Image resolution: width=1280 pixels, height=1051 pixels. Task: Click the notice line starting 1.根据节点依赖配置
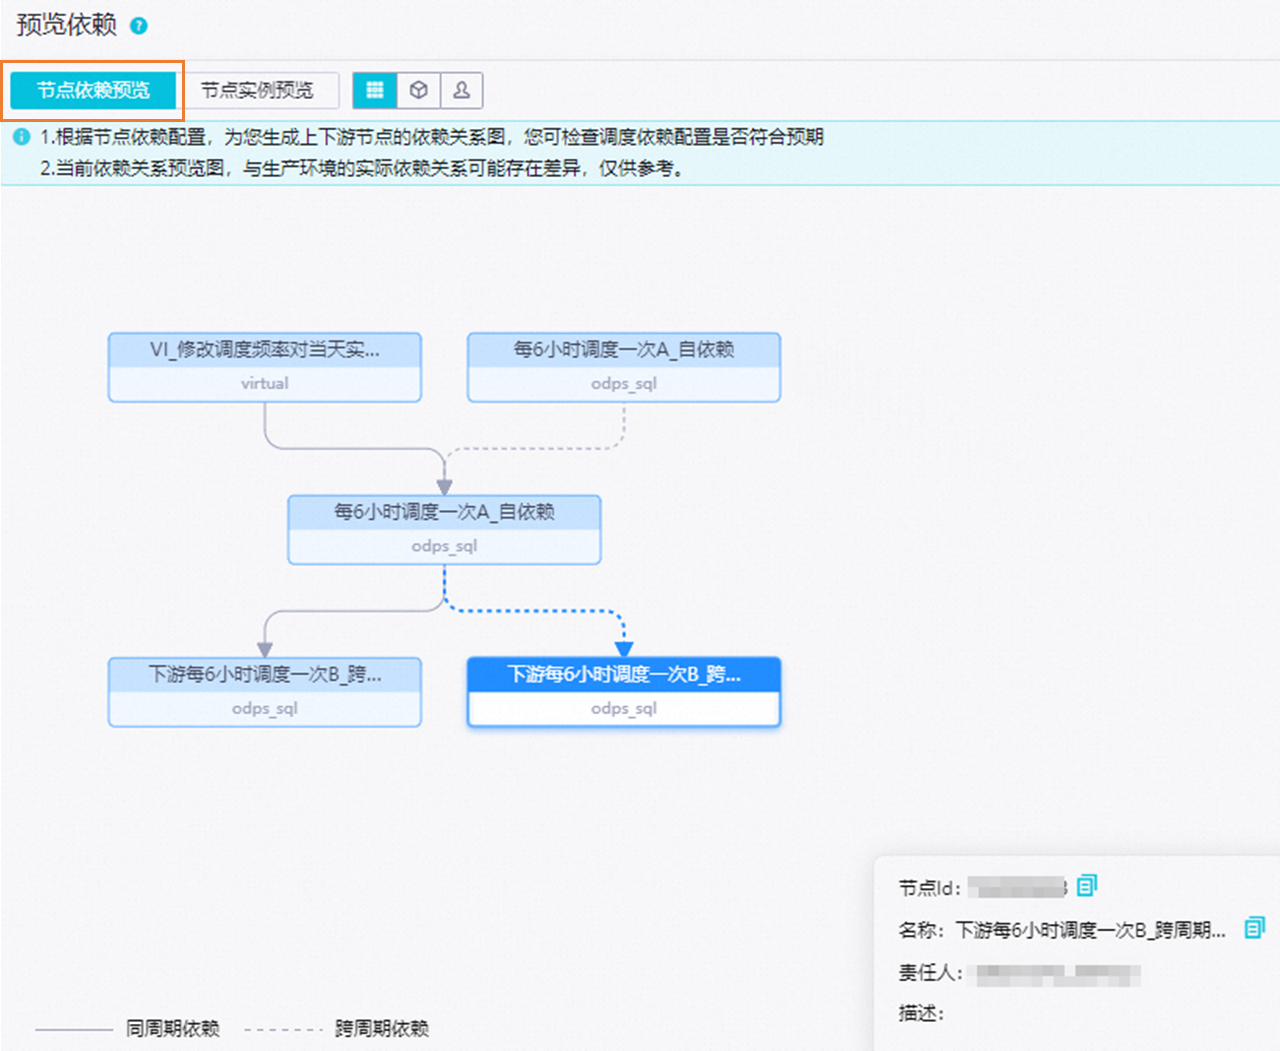click(x=432, y=137)
